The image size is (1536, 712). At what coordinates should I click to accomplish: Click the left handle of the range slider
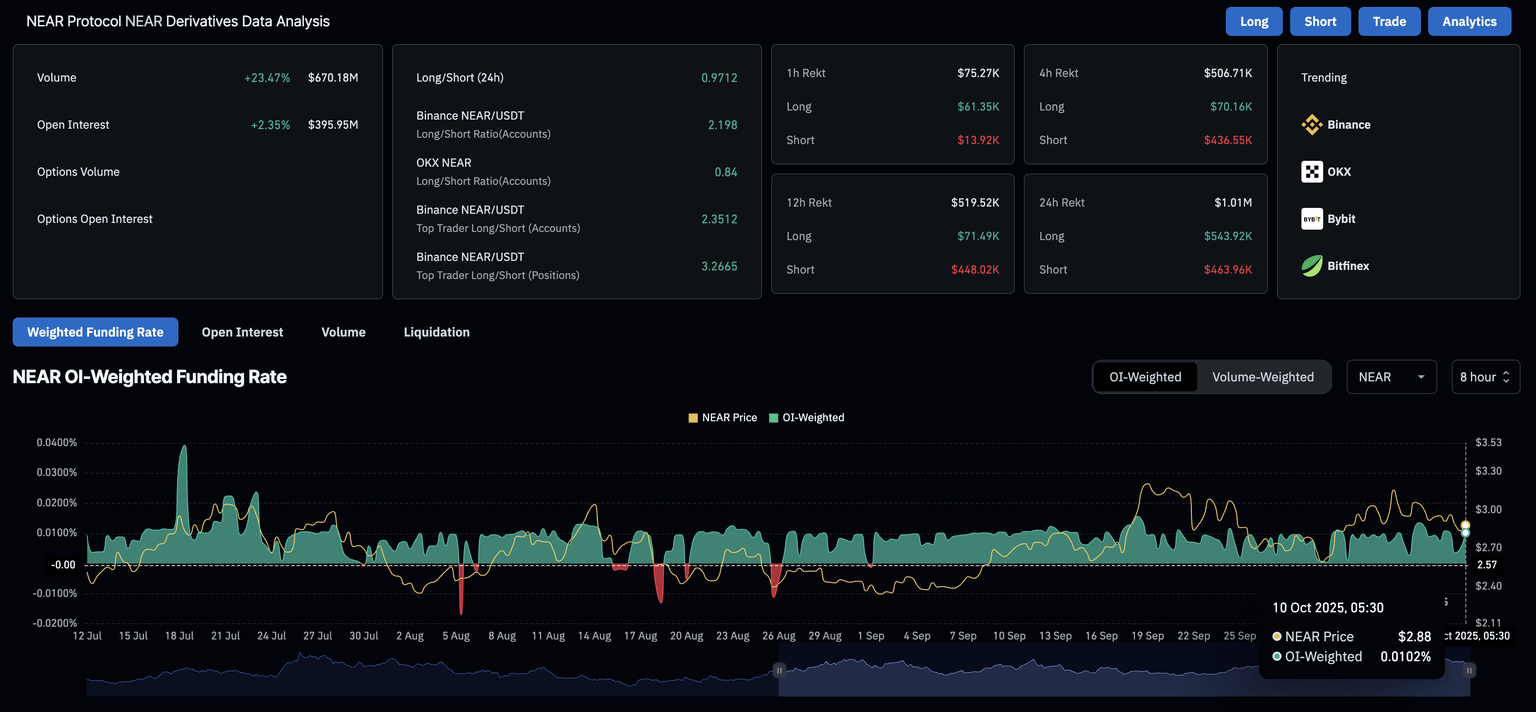click(x=779, y=670)
